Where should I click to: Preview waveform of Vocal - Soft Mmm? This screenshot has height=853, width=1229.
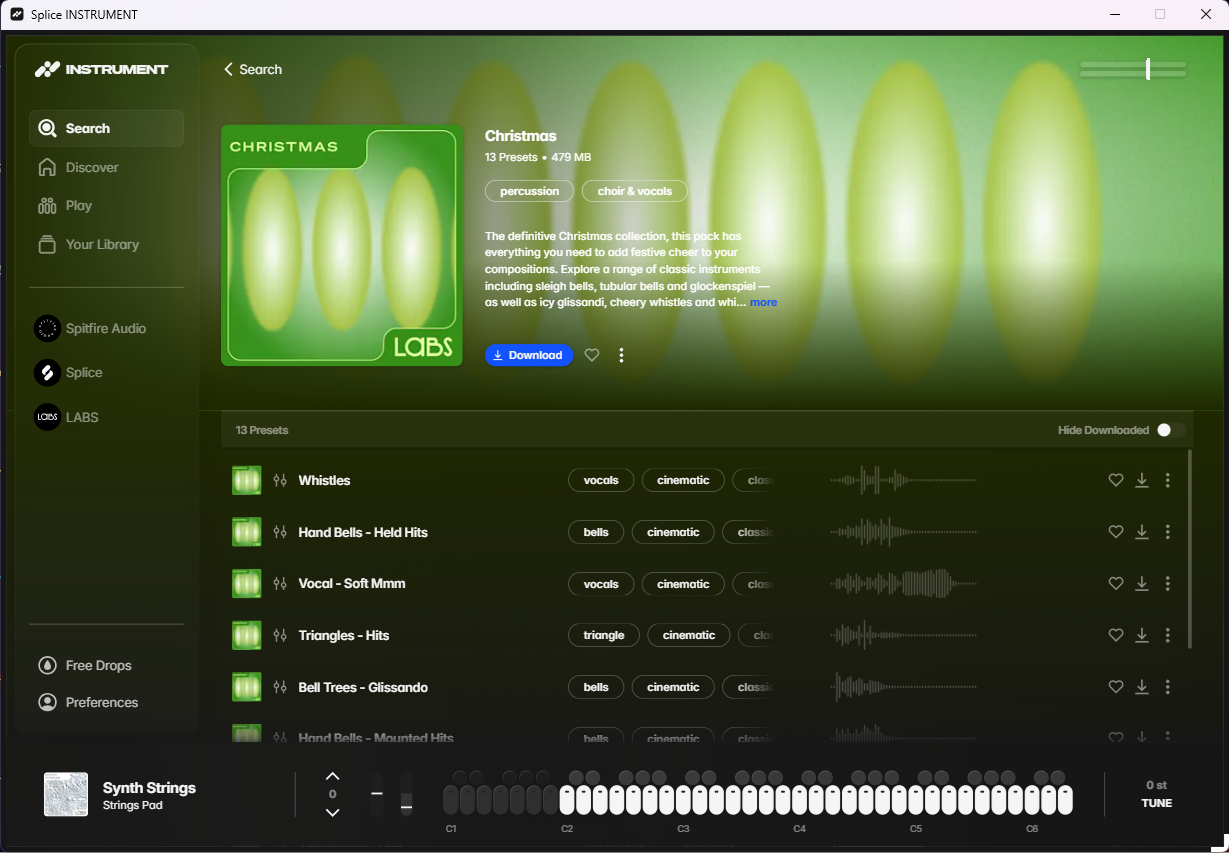coord(906,583)
